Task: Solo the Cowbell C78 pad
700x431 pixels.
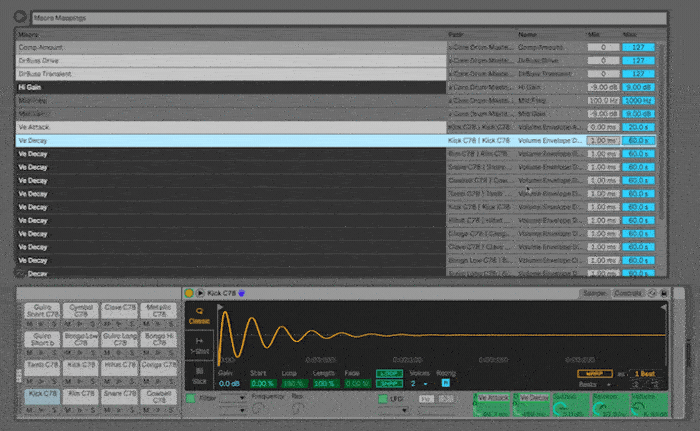Action: 170,410
